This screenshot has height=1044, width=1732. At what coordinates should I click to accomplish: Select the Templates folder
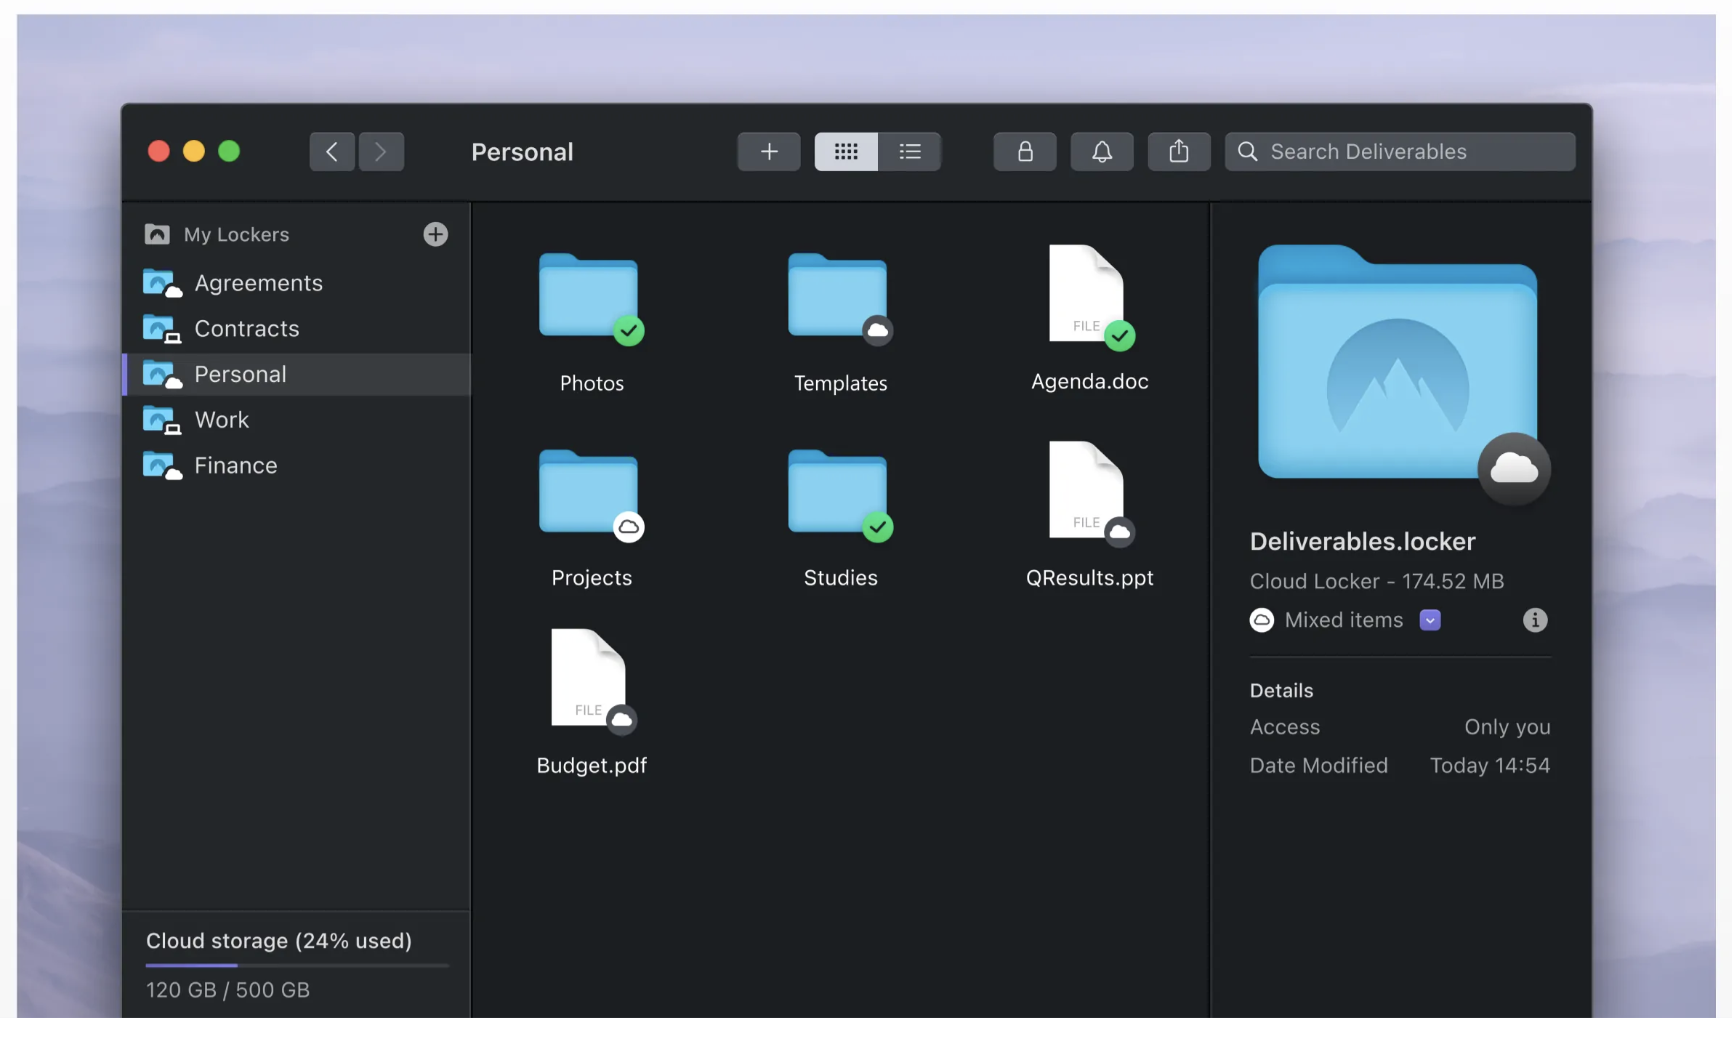pos(840,322)
